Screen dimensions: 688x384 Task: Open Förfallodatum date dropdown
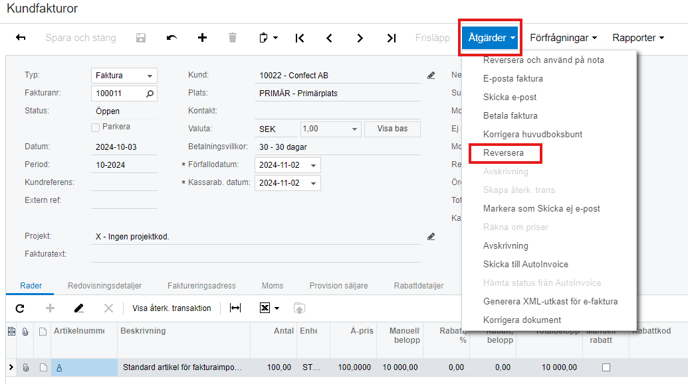313,165
